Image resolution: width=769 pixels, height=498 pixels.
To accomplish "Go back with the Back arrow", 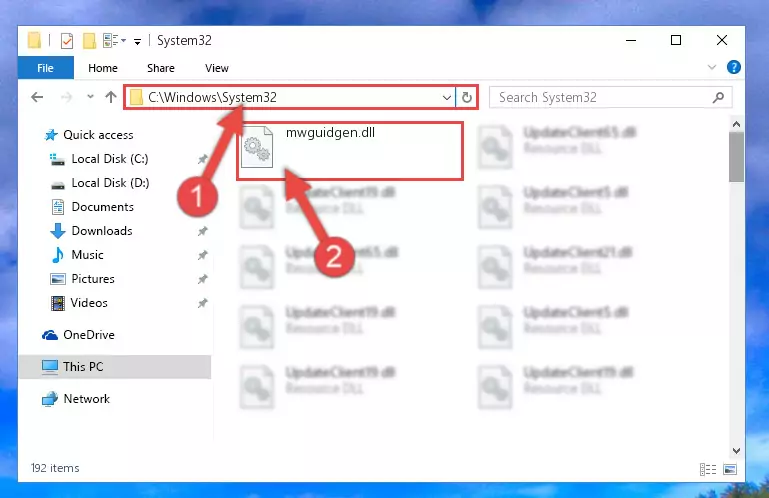I will click(37, 97).
